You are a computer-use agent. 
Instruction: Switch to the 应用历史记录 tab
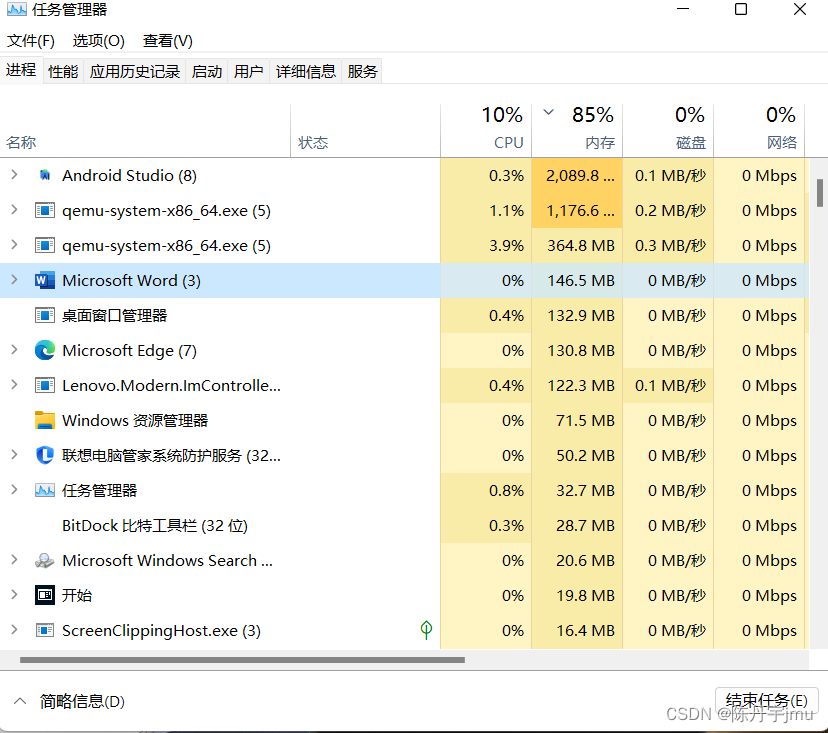pos(135,71)
